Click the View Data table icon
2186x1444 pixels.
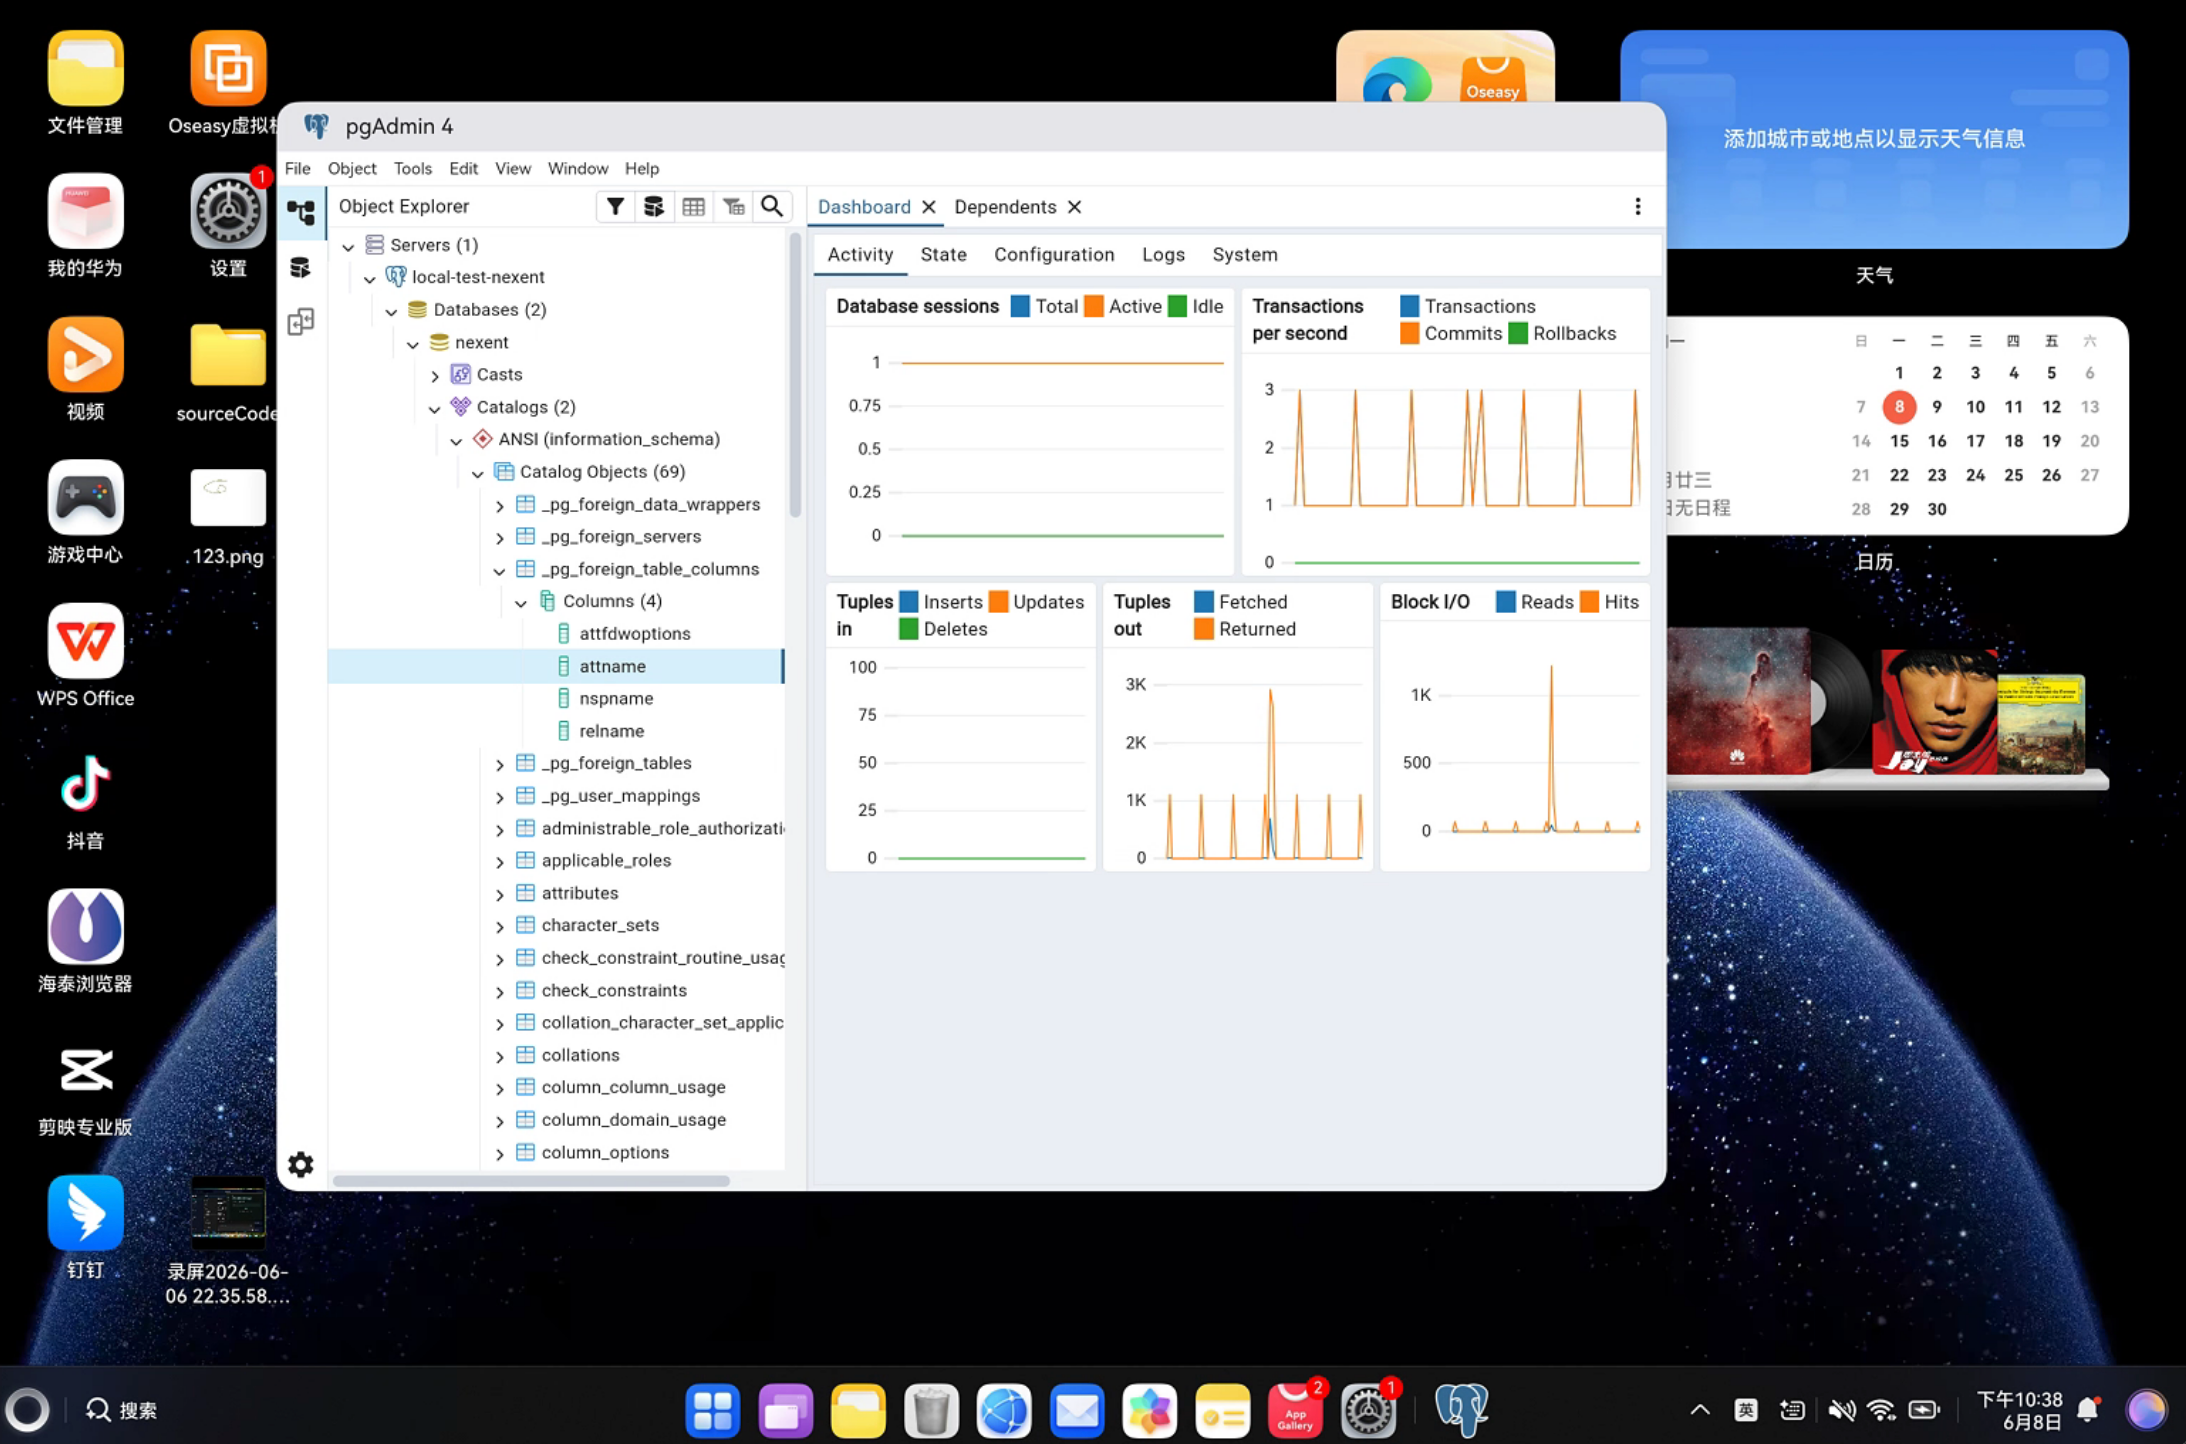[693, 207]
